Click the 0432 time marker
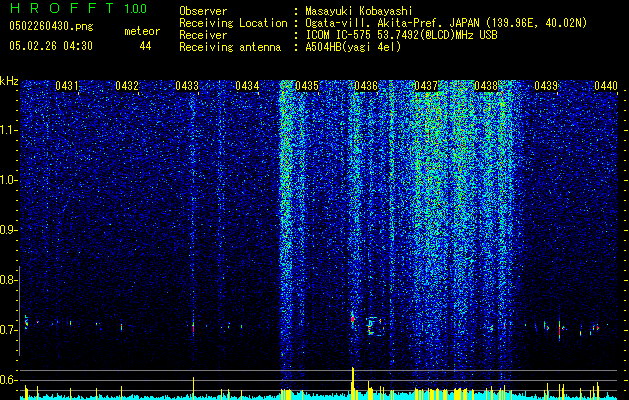Image resolution: width=629 pixels, height=400 pixels. [127, 86]
